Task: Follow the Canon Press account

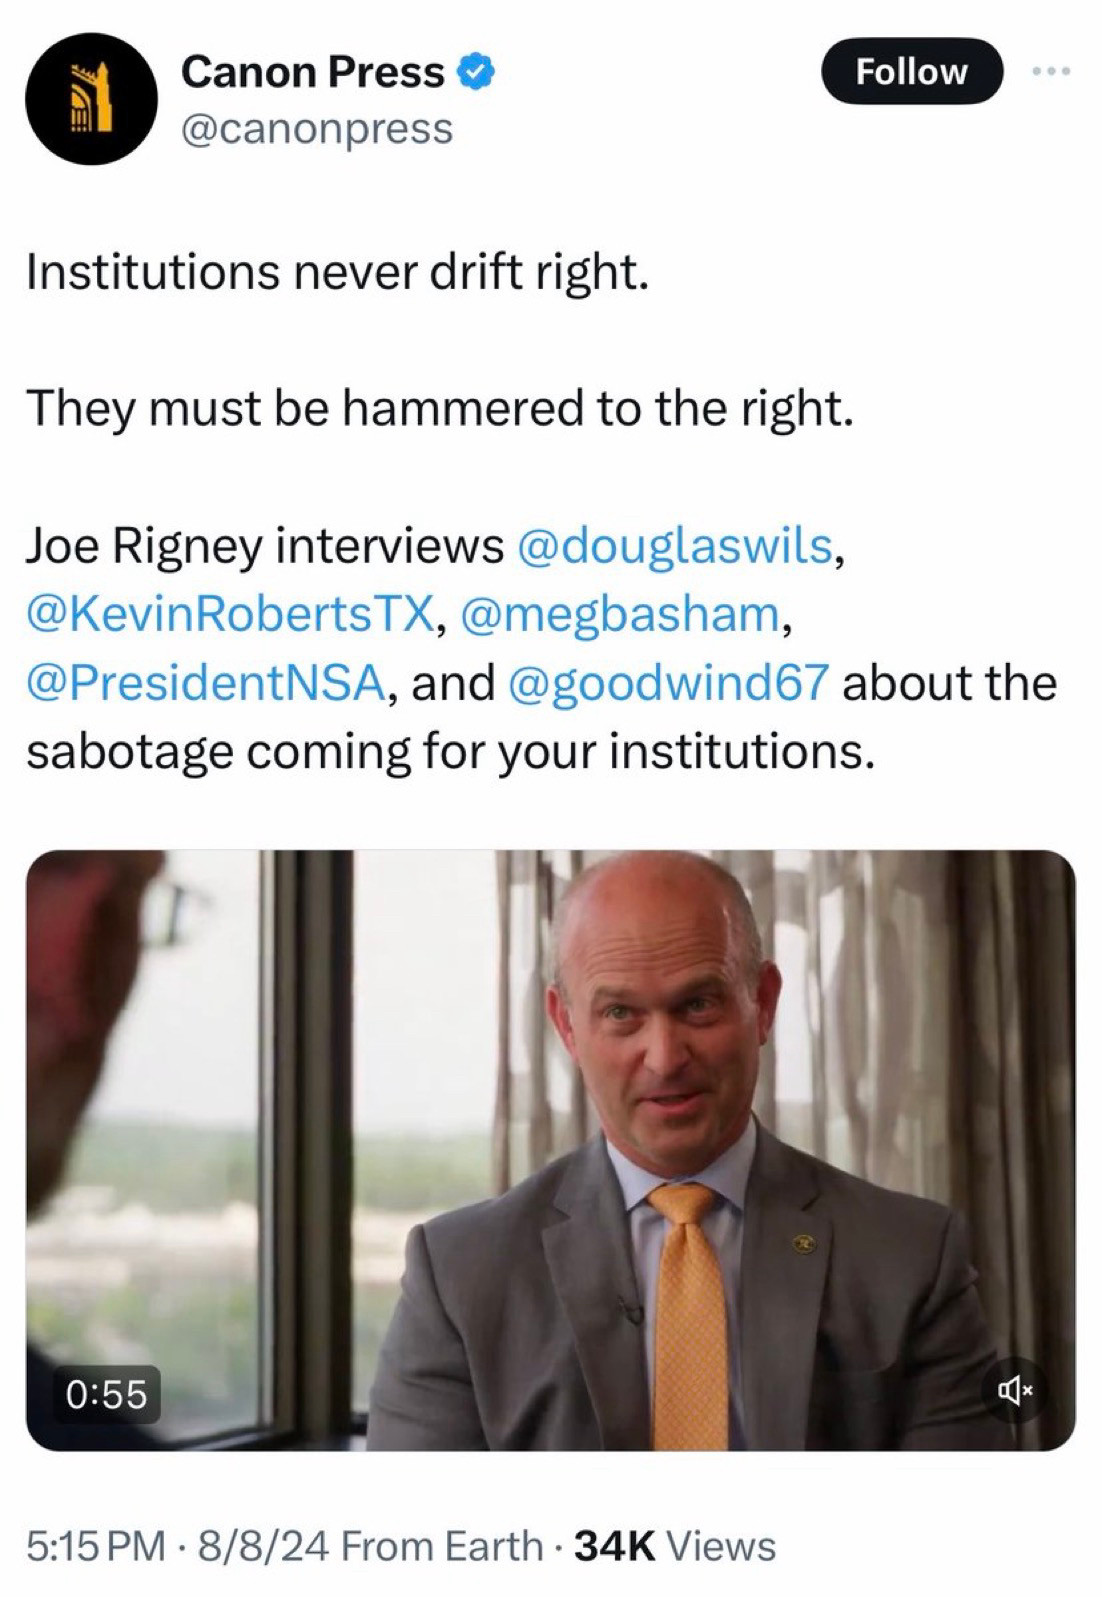Action: point(911,71)
